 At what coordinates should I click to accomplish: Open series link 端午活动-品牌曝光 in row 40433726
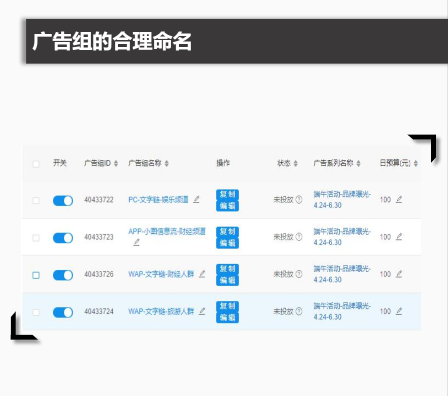coord(342,274)
